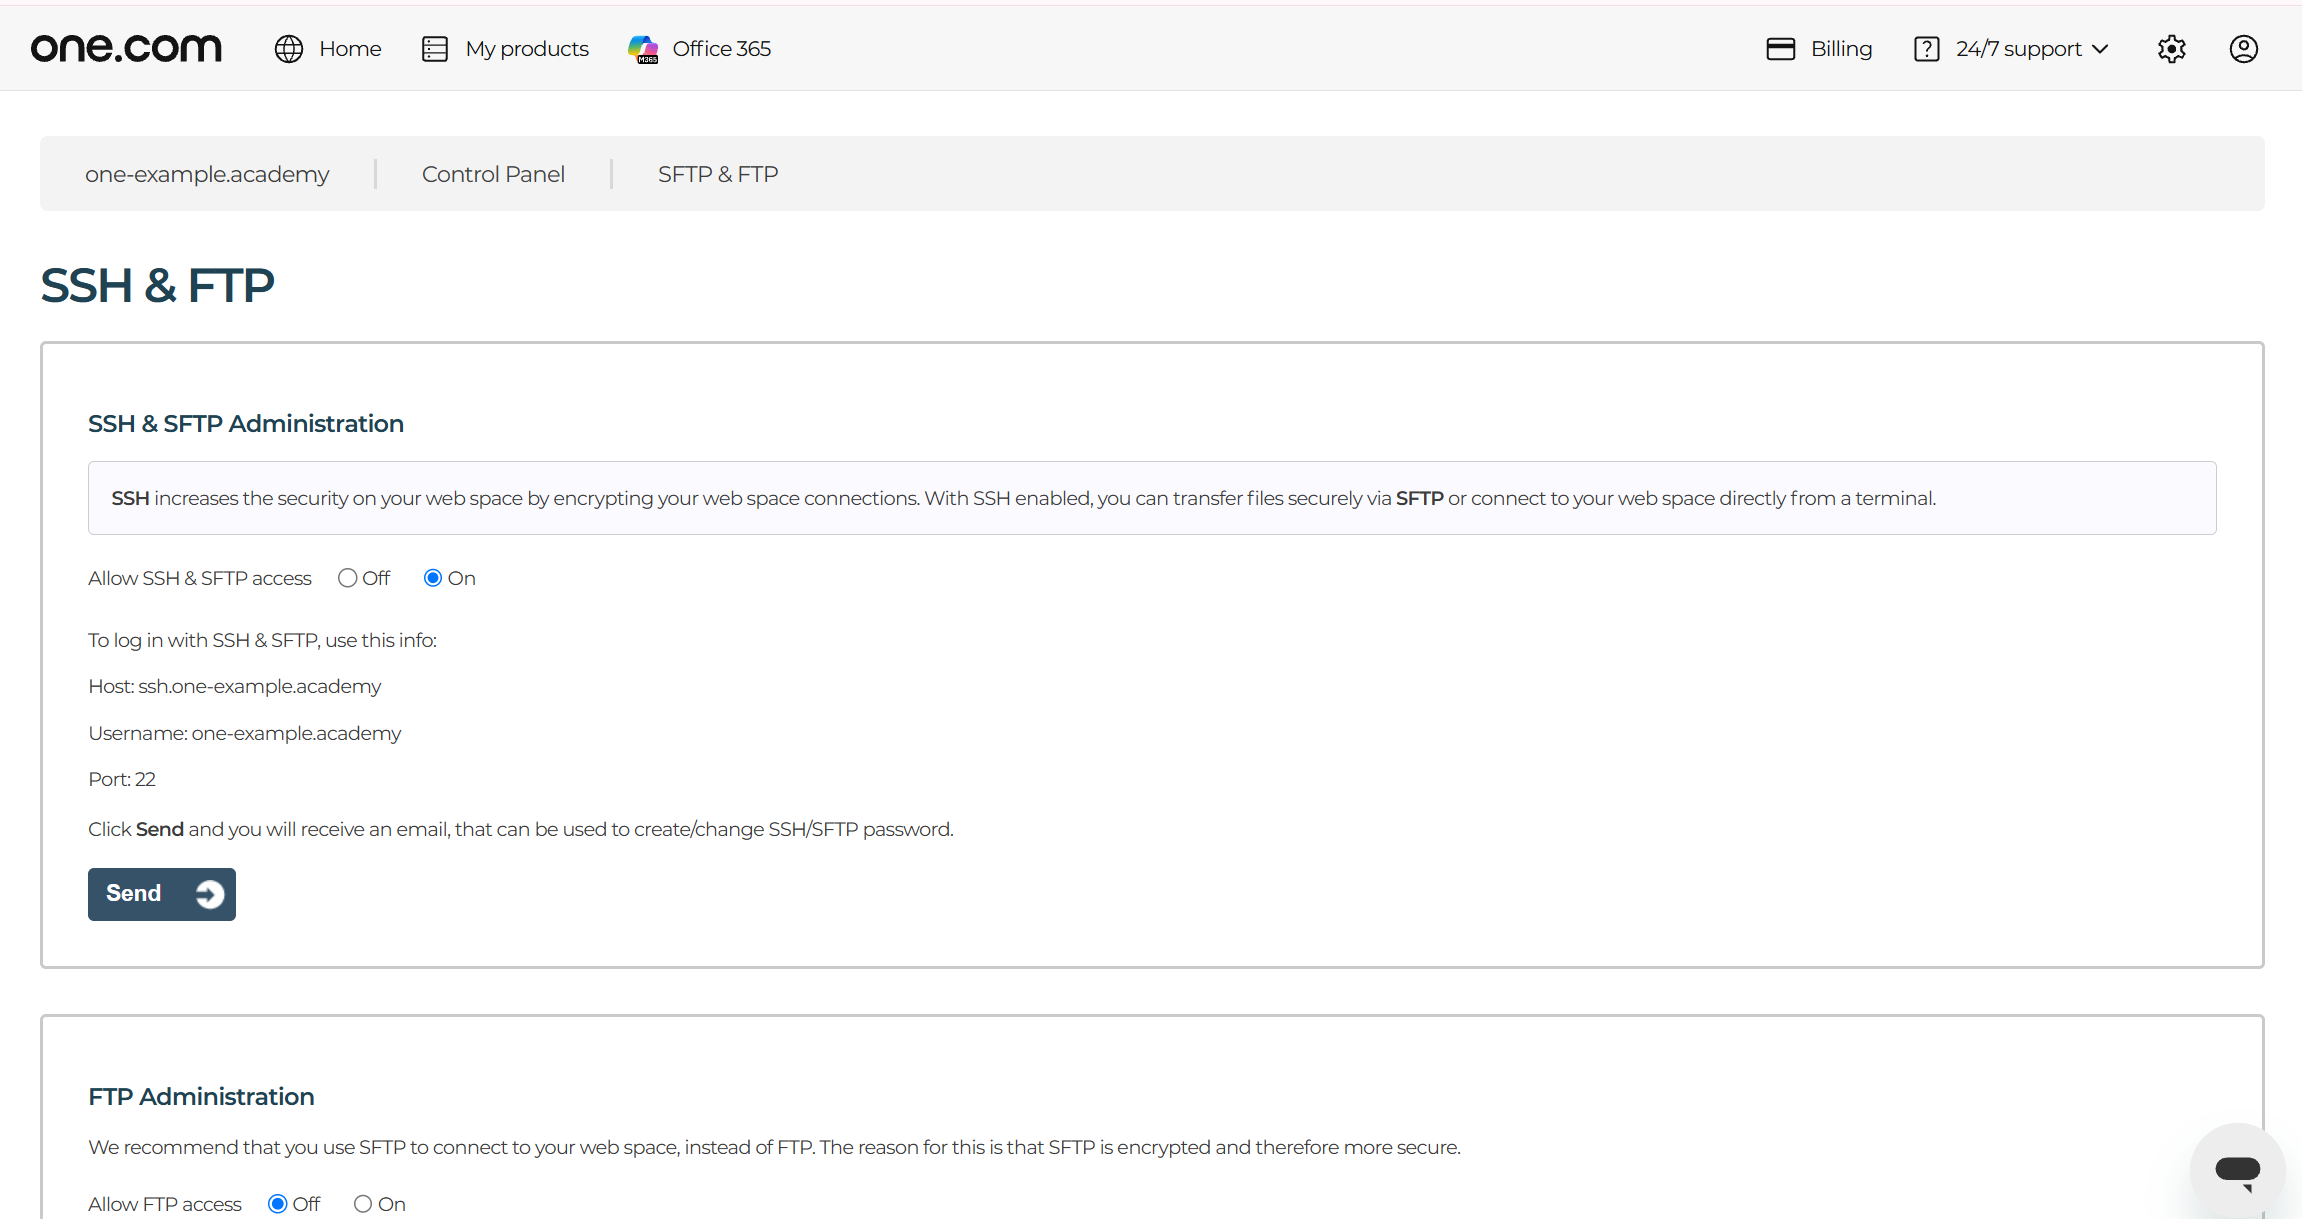
Task: Click the support question mark icon
Action: coord(1927,49)
